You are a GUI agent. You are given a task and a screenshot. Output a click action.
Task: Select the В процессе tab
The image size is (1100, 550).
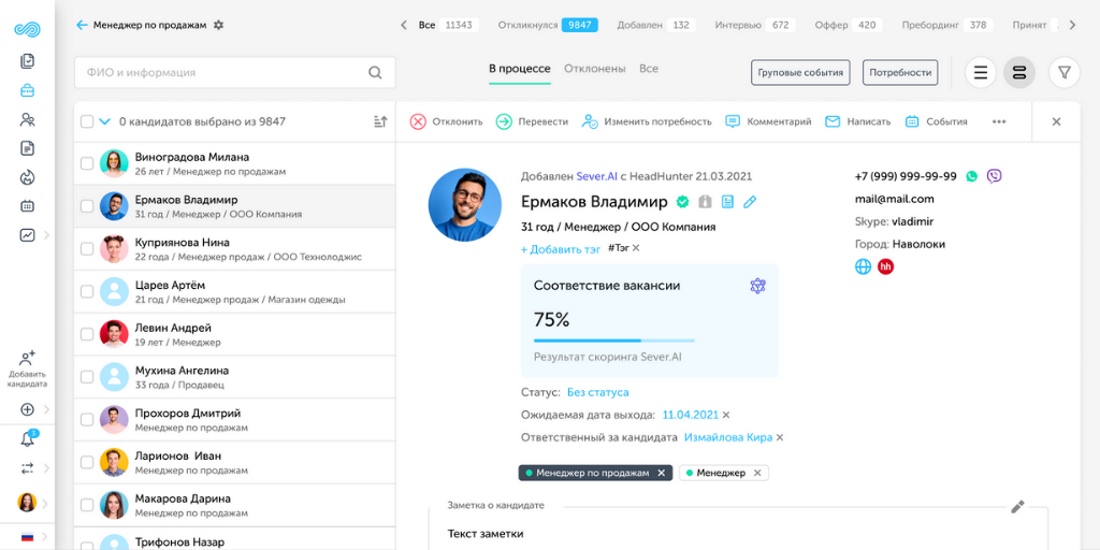tap(520, 69)
